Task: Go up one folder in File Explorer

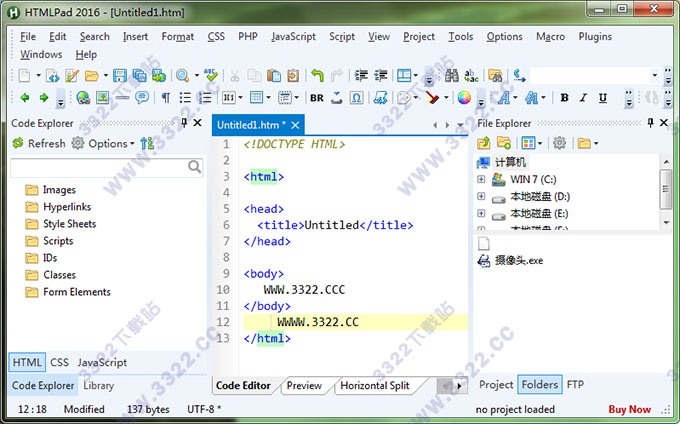Action: point(484,143)
